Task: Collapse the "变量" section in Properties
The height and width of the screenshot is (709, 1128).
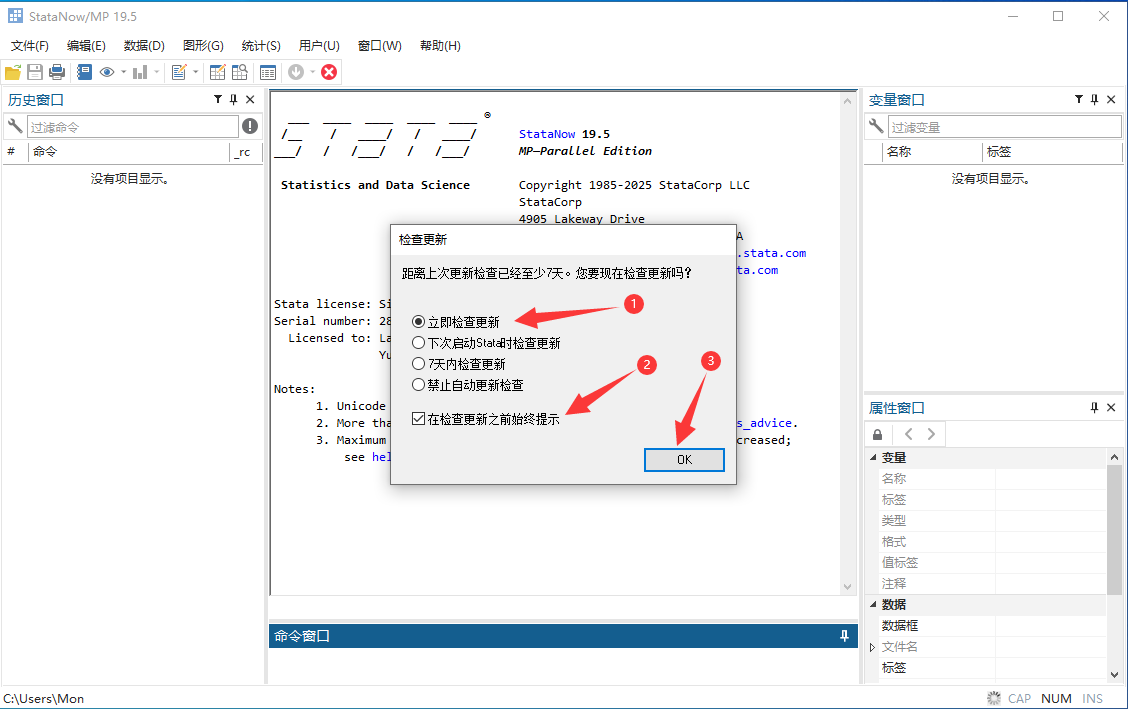Action: pos(873,457)
